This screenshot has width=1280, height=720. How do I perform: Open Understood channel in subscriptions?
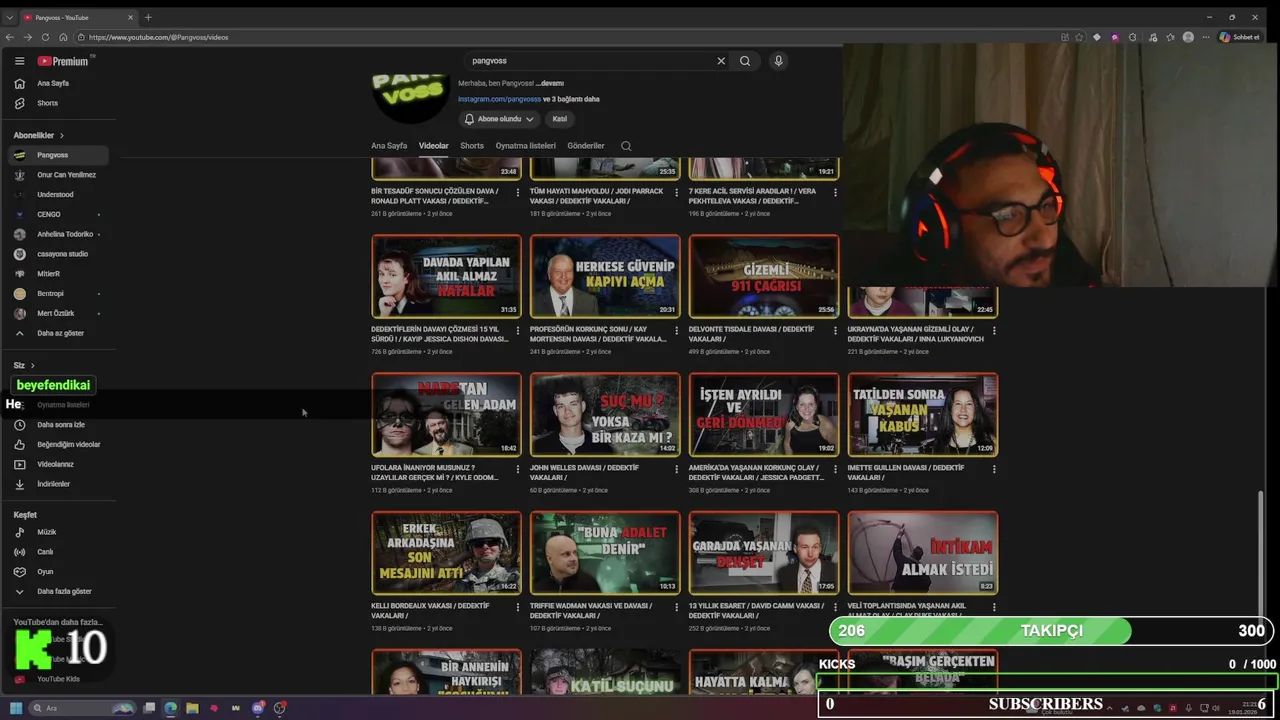58,194
